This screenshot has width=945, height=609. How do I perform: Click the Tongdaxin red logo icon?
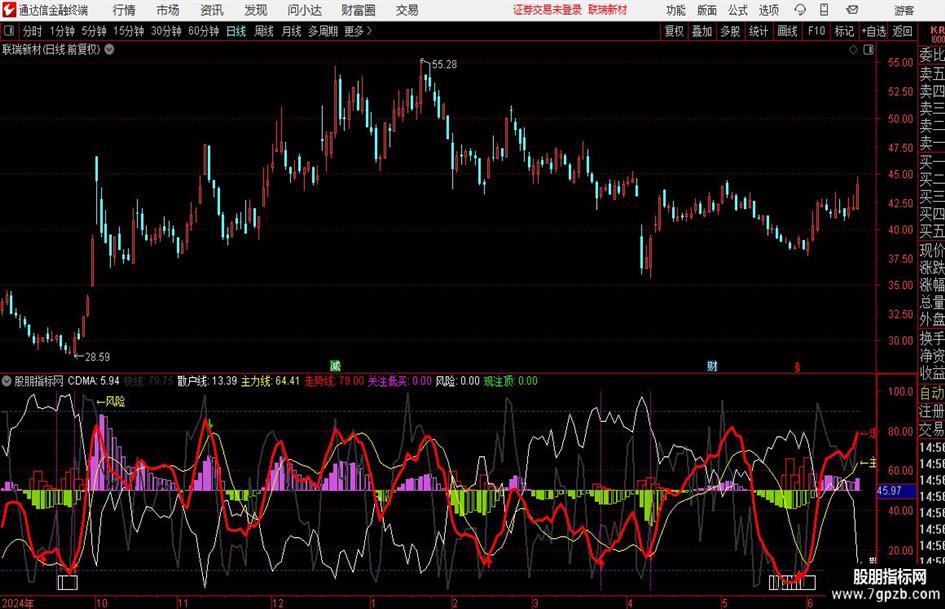tap(8, 10)
